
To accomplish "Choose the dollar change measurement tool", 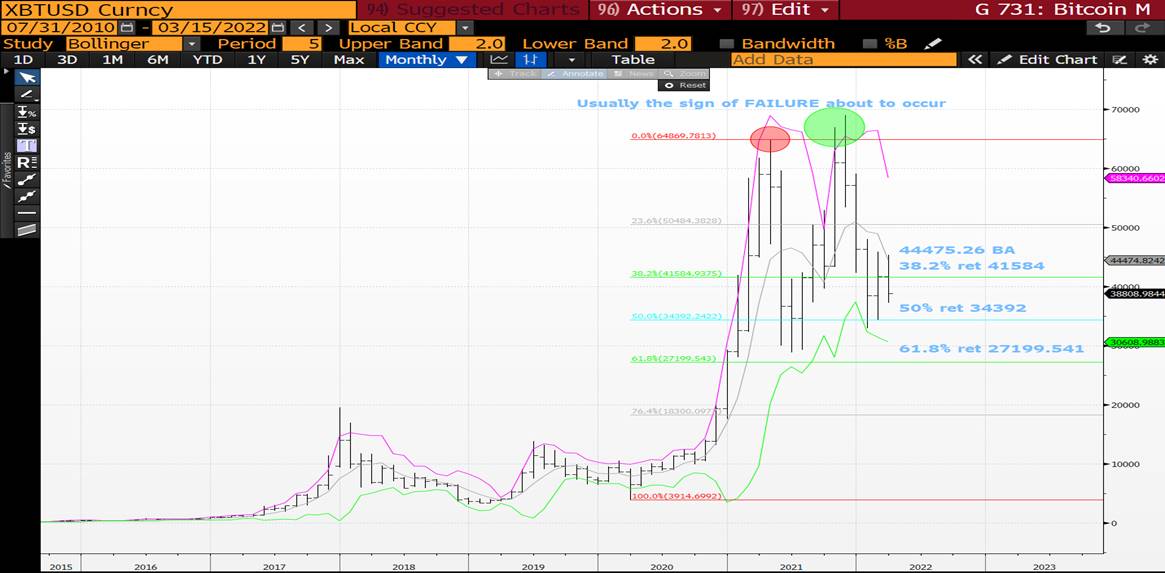I will coord(27,129).
